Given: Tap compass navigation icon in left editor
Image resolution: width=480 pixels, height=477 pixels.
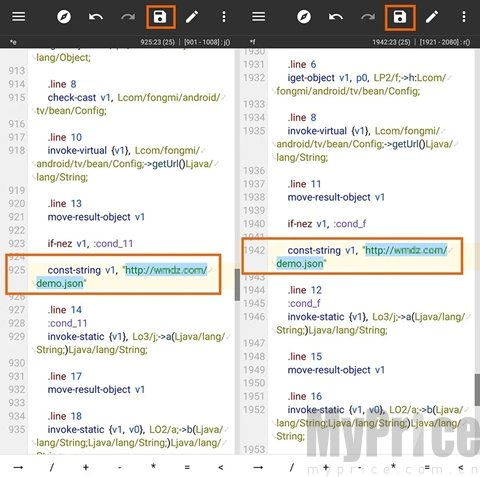Looking at the screenshot, I should coord(64,16).
